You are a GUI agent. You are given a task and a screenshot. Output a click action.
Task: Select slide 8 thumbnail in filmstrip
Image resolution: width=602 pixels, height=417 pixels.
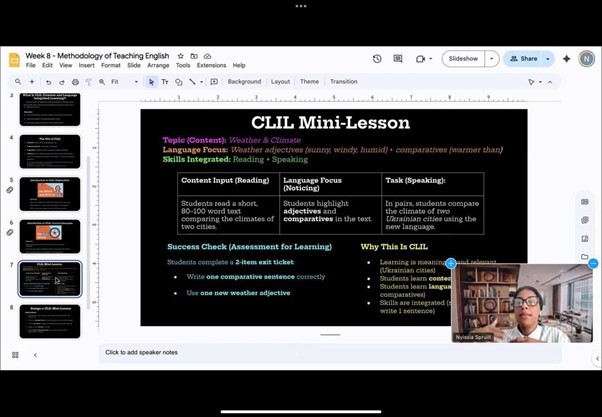49,322
